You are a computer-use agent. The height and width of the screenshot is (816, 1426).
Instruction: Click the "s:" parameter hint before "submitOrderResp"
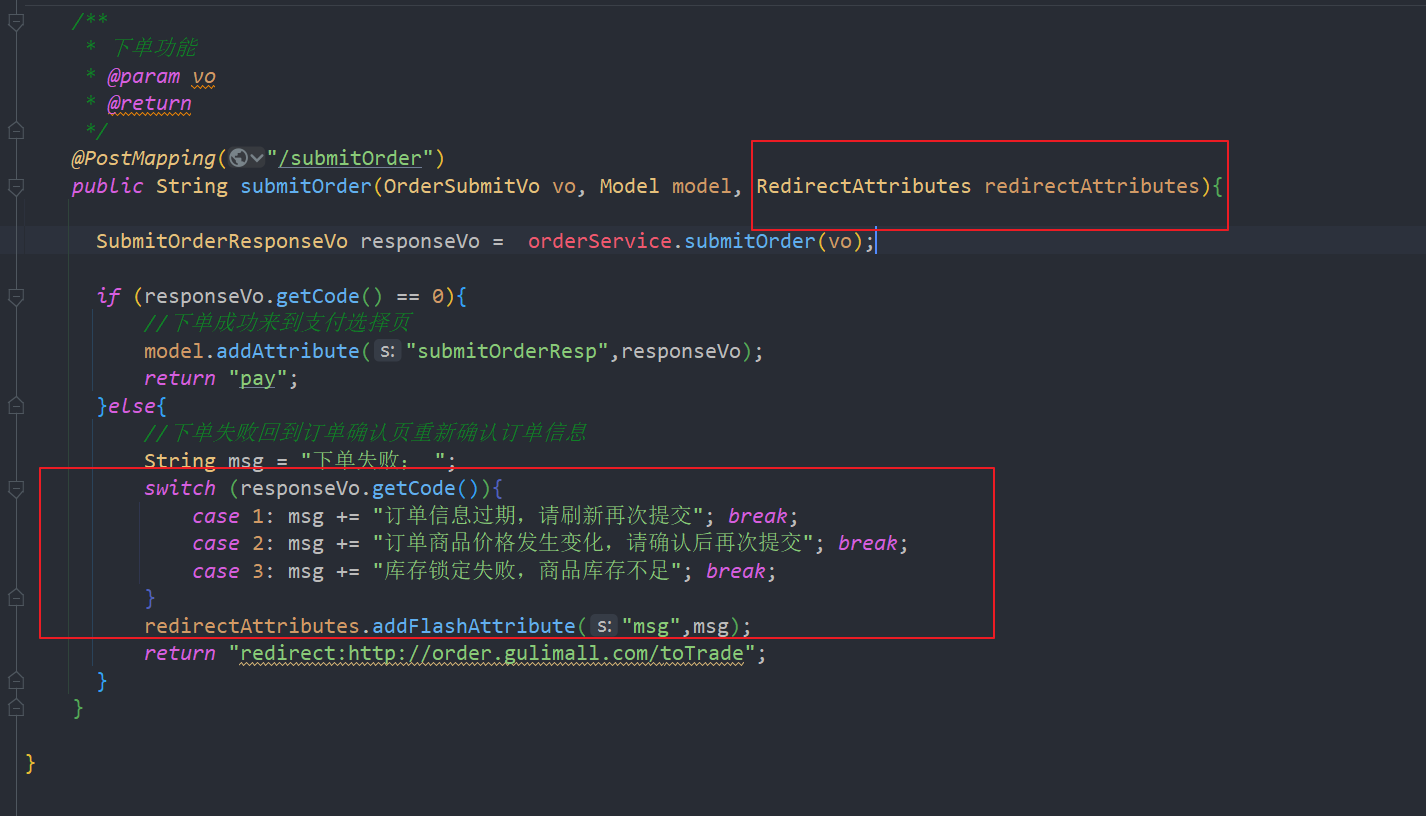(387, 351)
